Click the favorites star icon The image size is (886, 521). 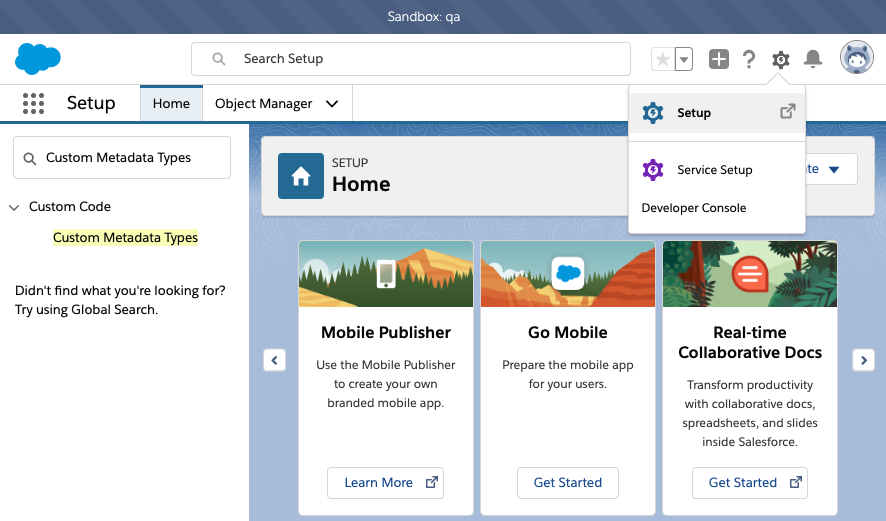tap(663, 59)
